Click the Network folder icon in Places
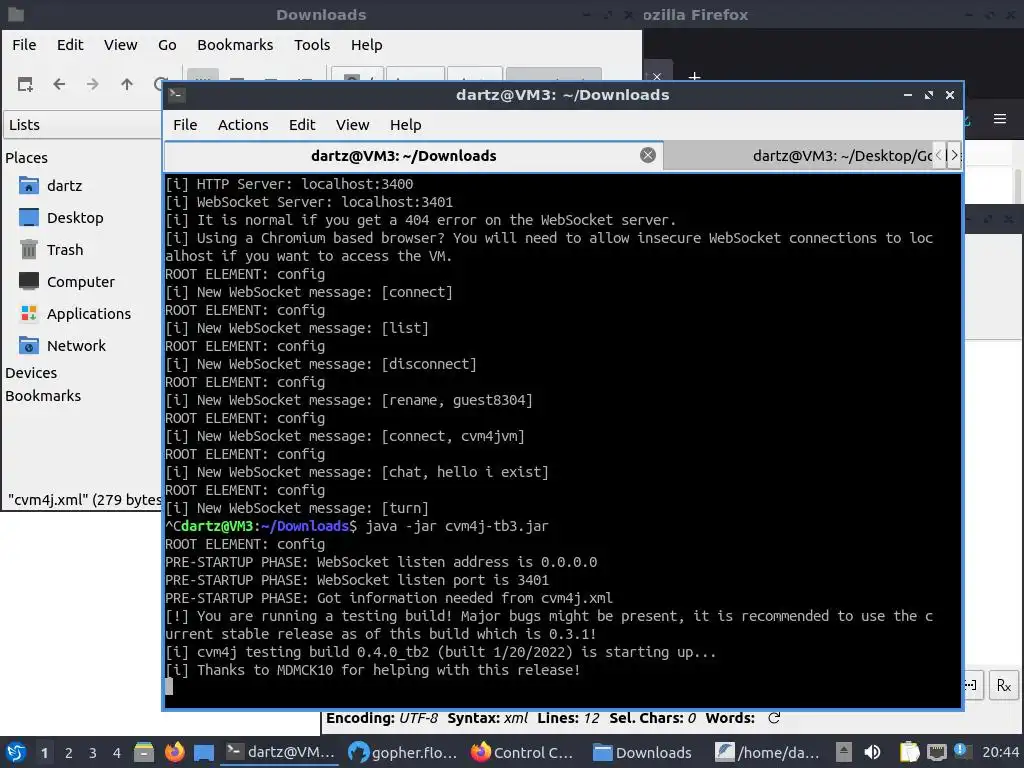The height and width of the screenshot is (768, 1024). pyautogui.click(x=29, y=345)
